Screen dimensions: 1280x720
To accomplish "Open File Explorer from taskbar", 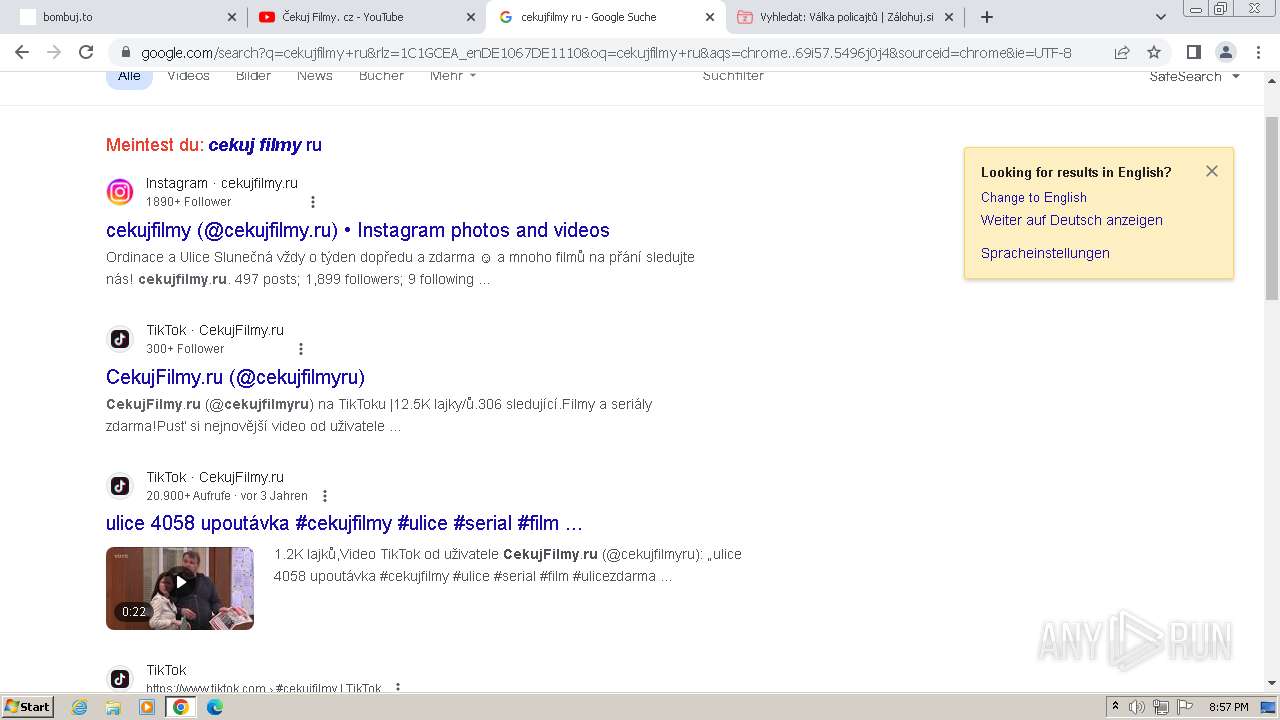I will (x=113, y=707).
